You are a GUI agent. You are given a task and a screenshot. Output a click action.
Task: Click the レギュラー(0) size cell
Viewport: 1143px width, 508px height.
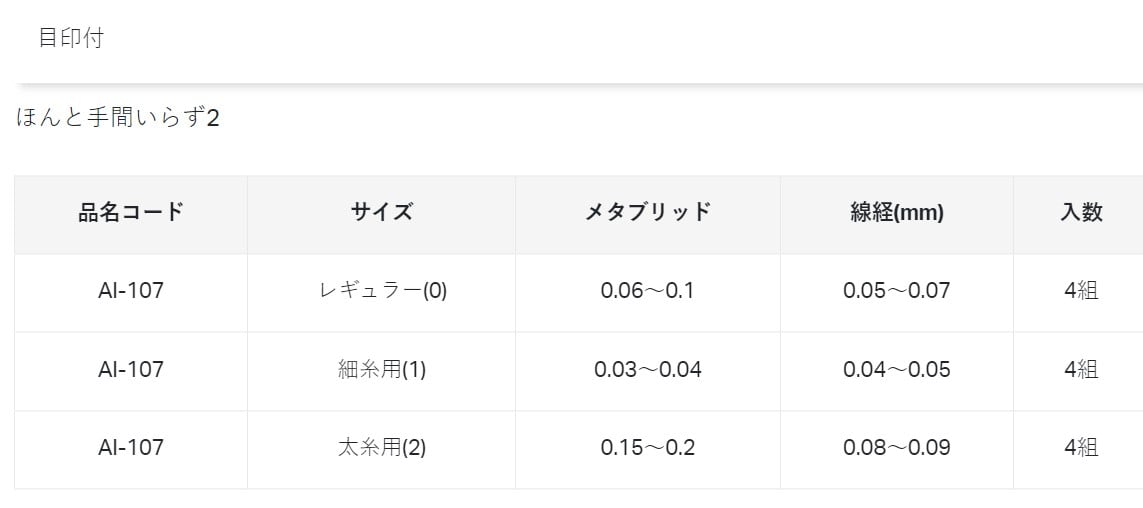pyautogui.click(x=382, y=291)
